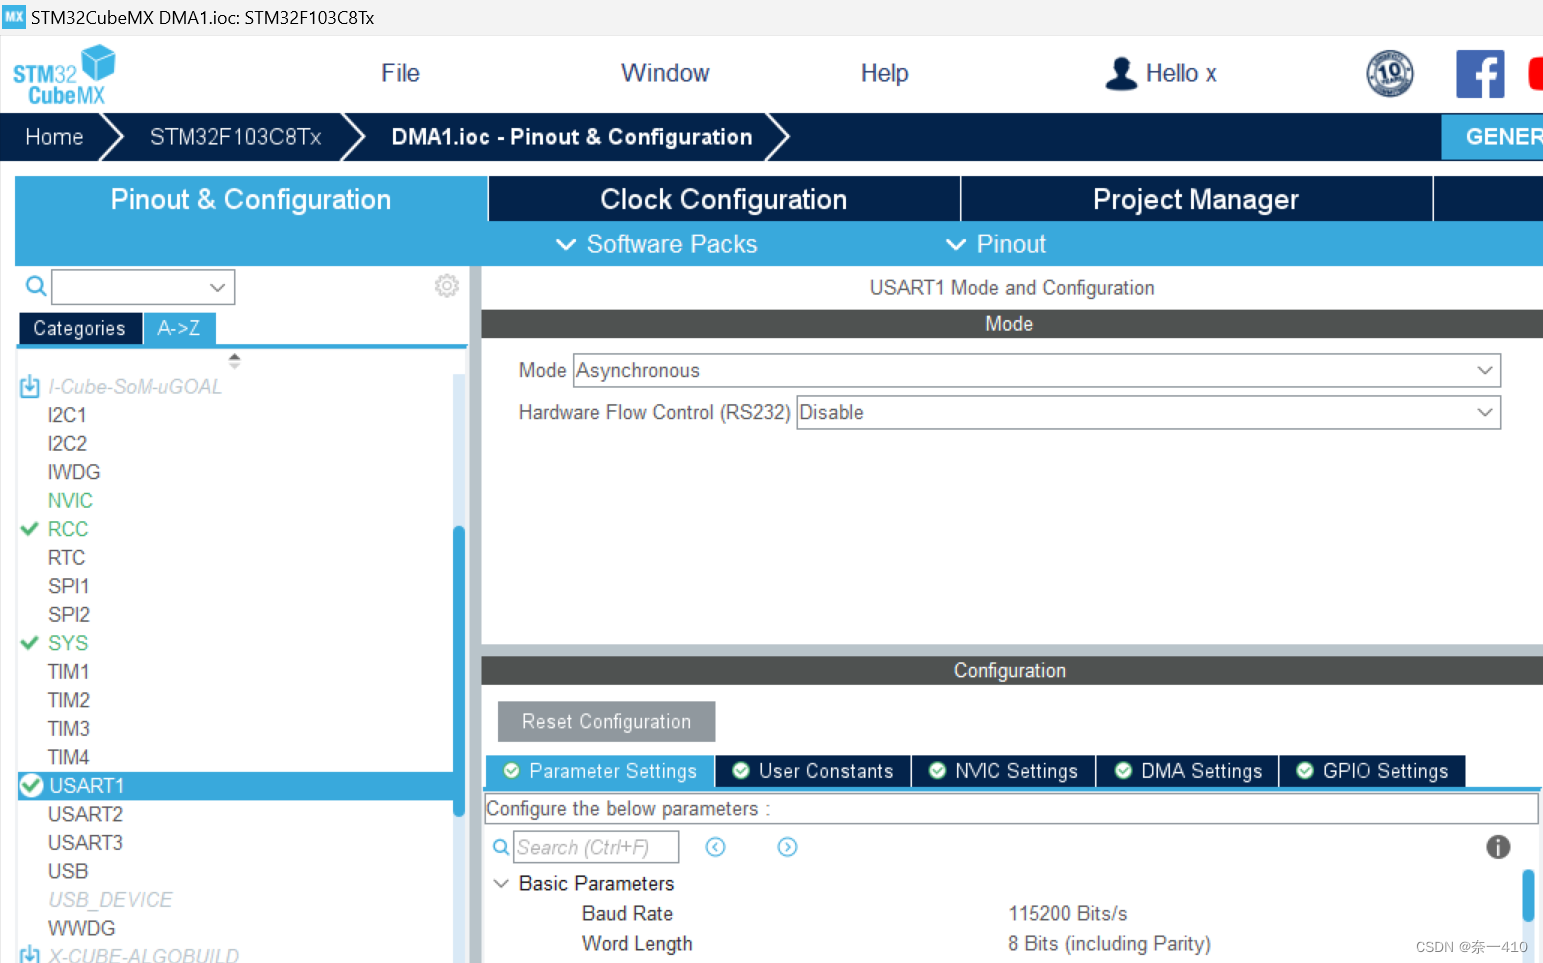Open the Help menu
Screen dimensions: 1543x963
pos(885,73)
